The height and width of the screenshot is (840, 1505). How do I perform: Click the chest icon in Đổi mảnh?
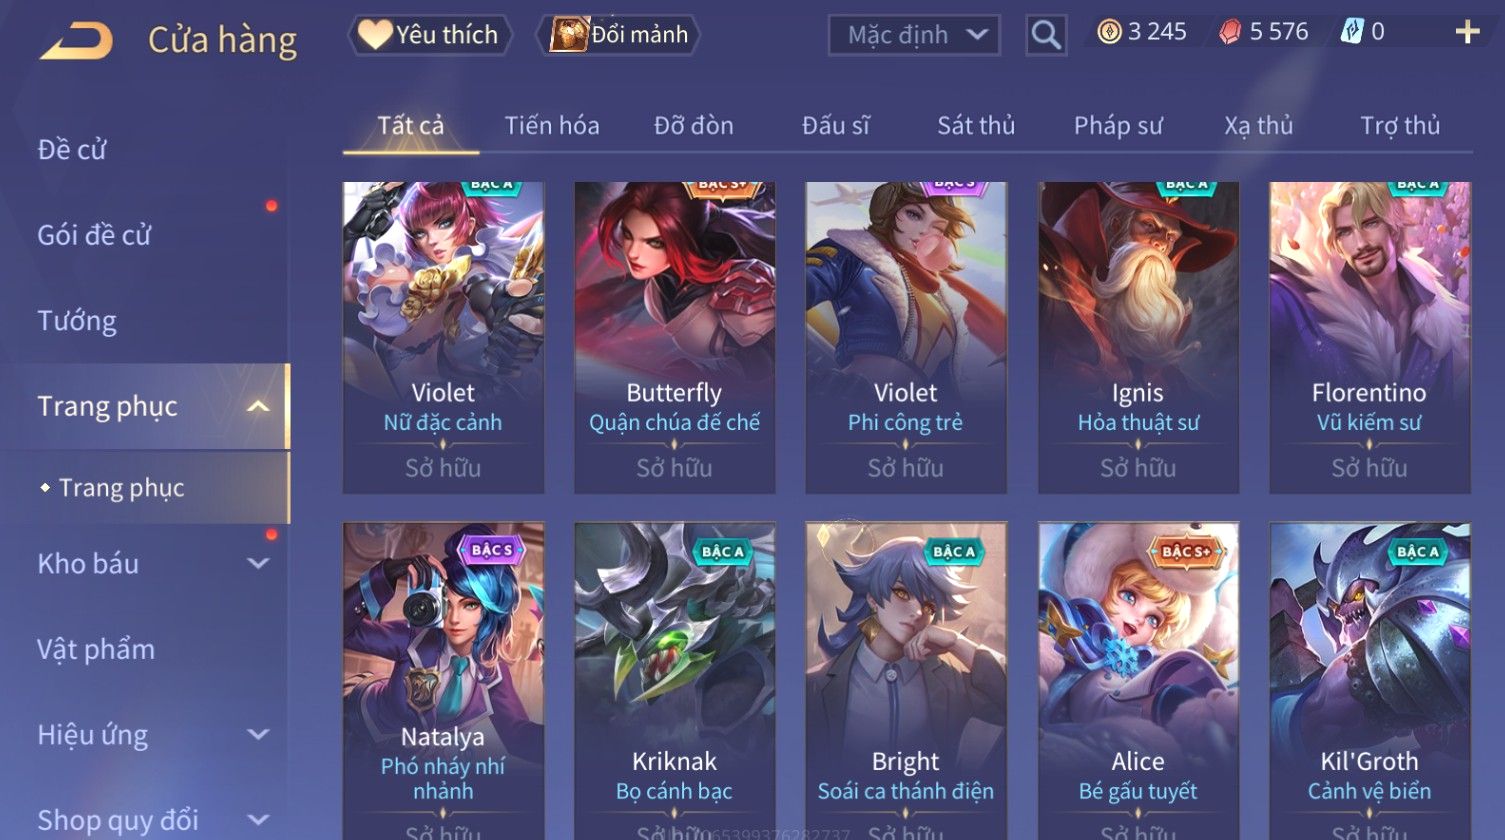[569, 34]
